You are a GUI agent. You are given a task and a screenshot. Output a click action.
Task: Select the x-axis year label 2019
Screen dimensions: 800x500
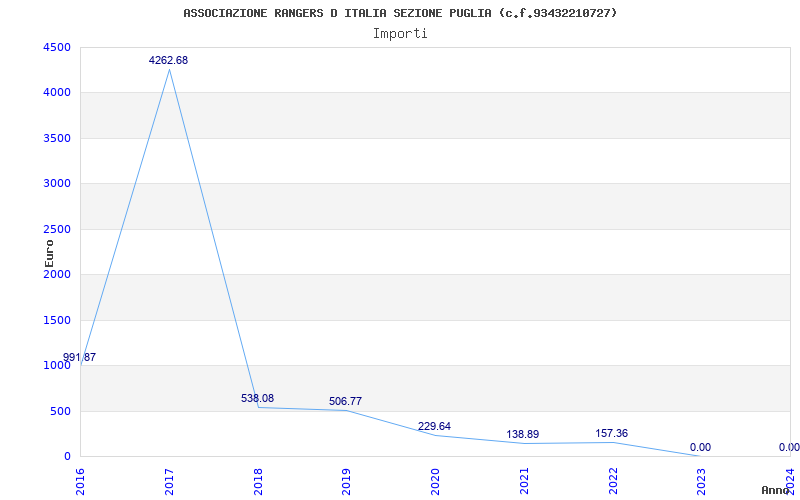point(346,480)
